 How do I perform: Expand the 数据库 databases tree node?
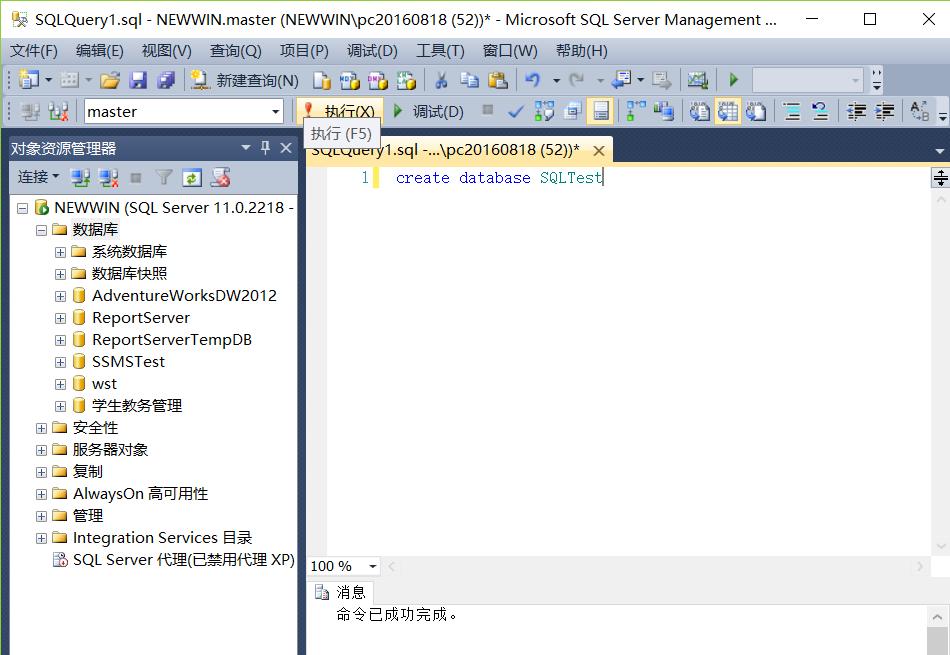click(x=40, y=229)
